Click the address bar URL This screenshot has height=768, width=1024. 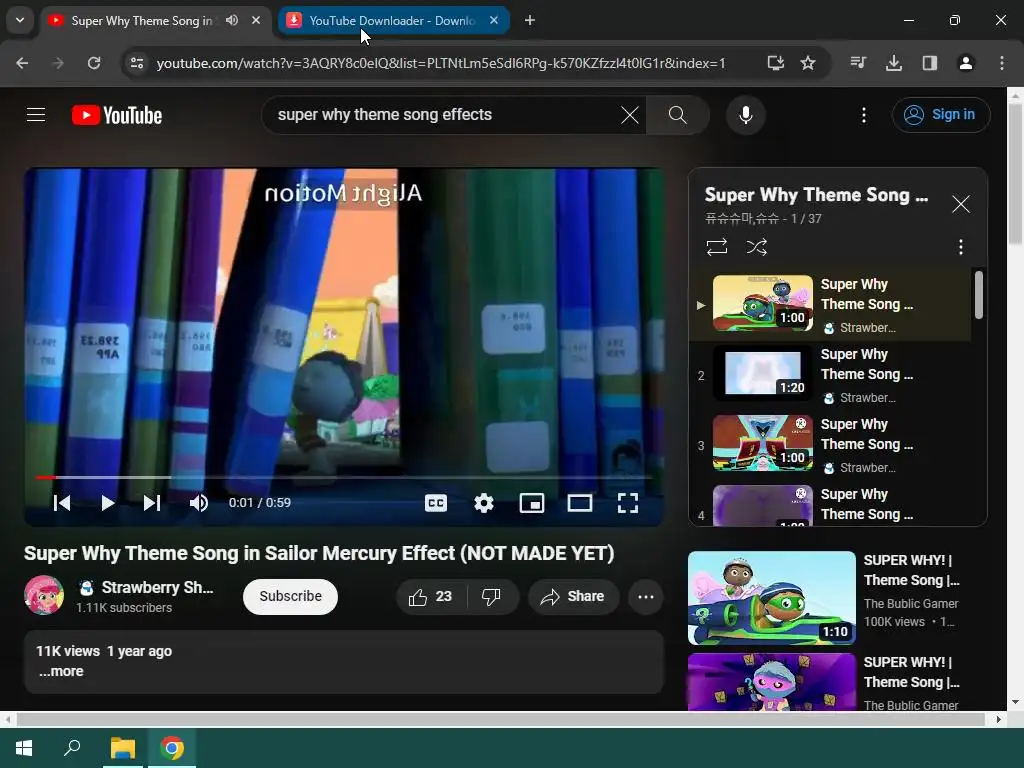coord(441,63)
